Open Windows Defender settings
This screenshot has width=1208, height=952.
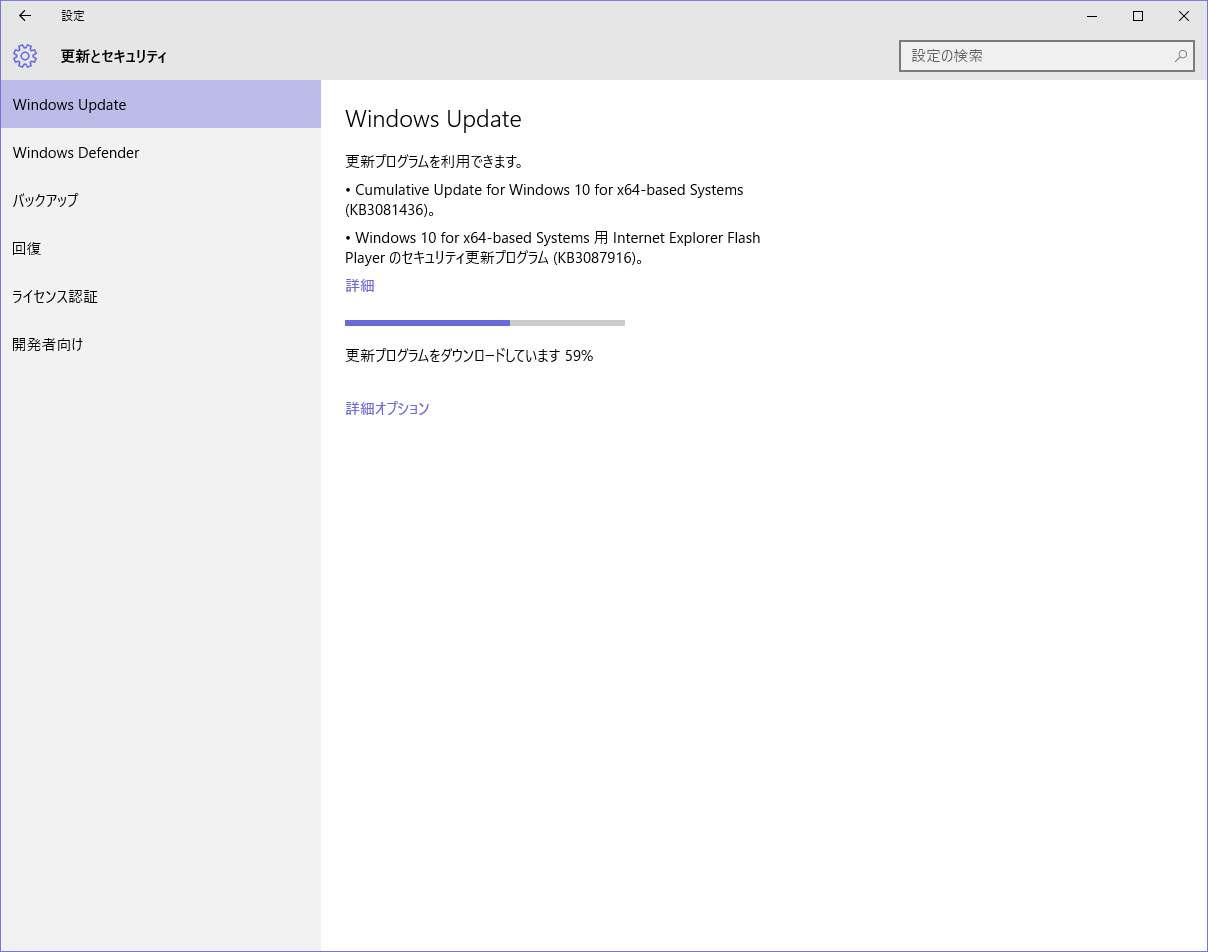coord(160,152)
